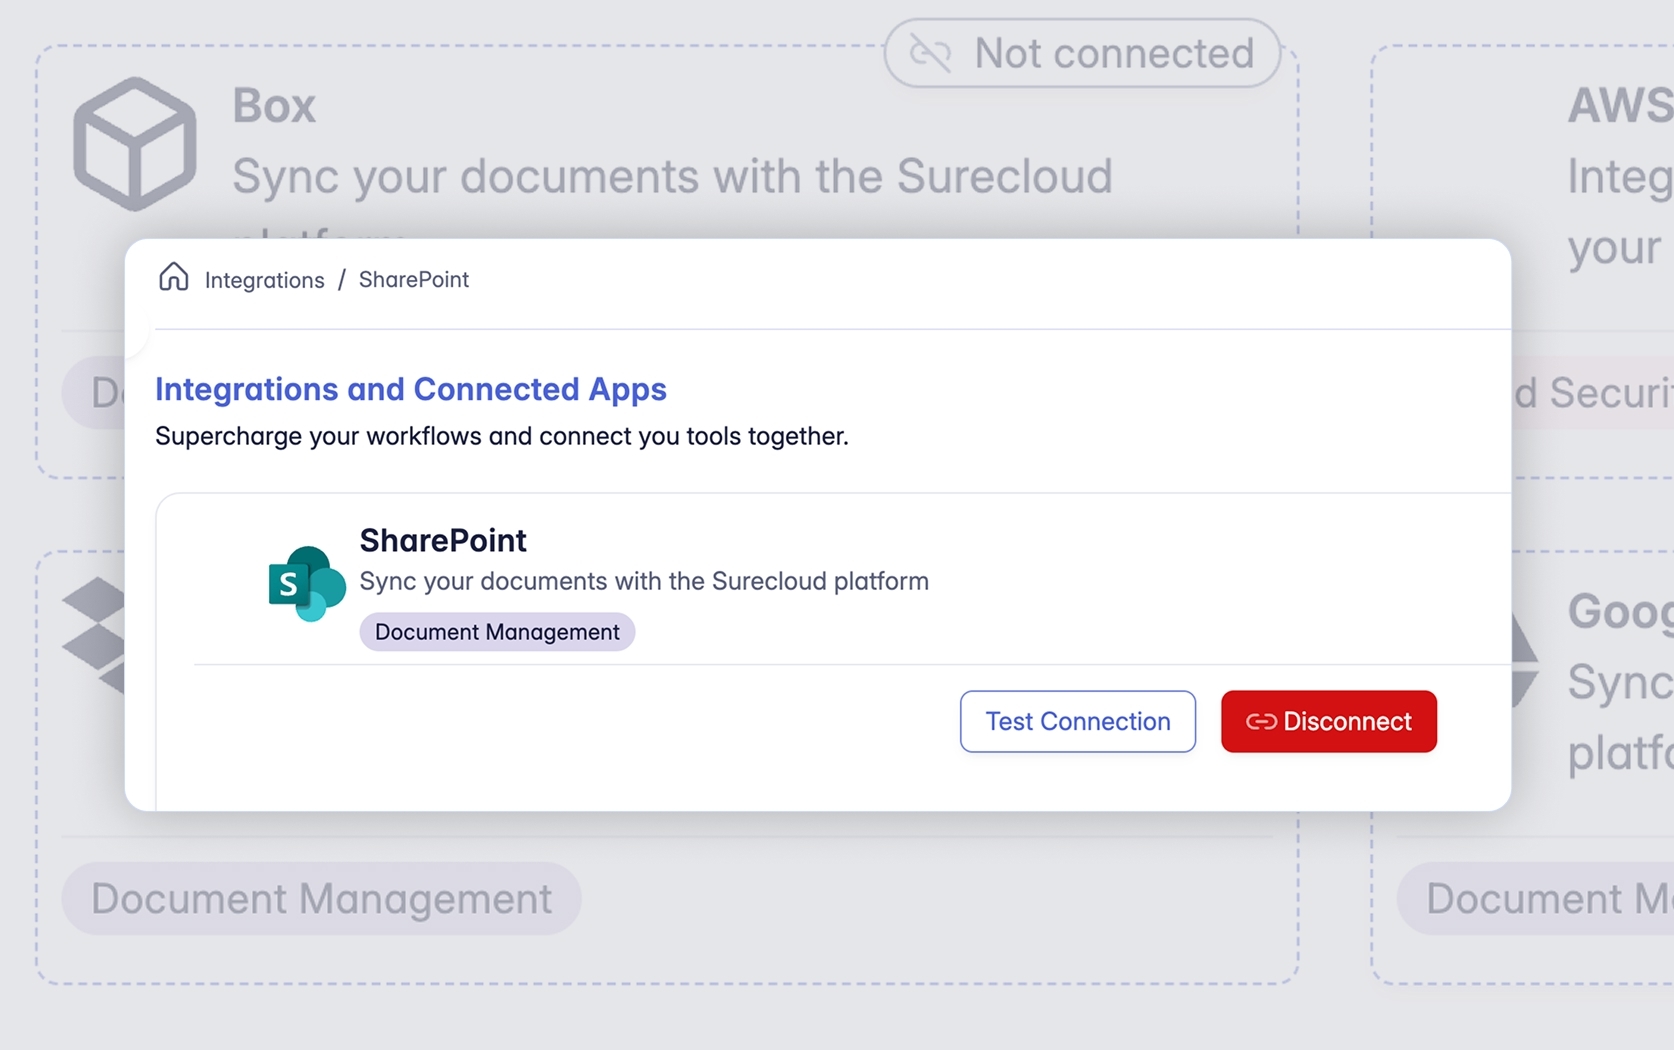Click the large Document Management tag at bottom left

point(321,898)
